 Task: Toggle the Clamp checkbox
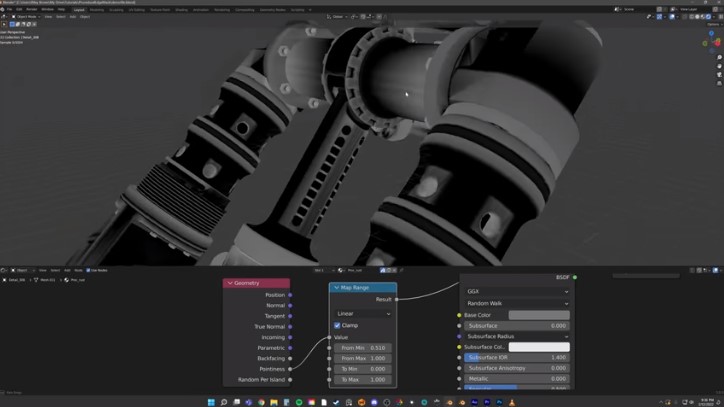pyautogui.click(x=338, y=325)
